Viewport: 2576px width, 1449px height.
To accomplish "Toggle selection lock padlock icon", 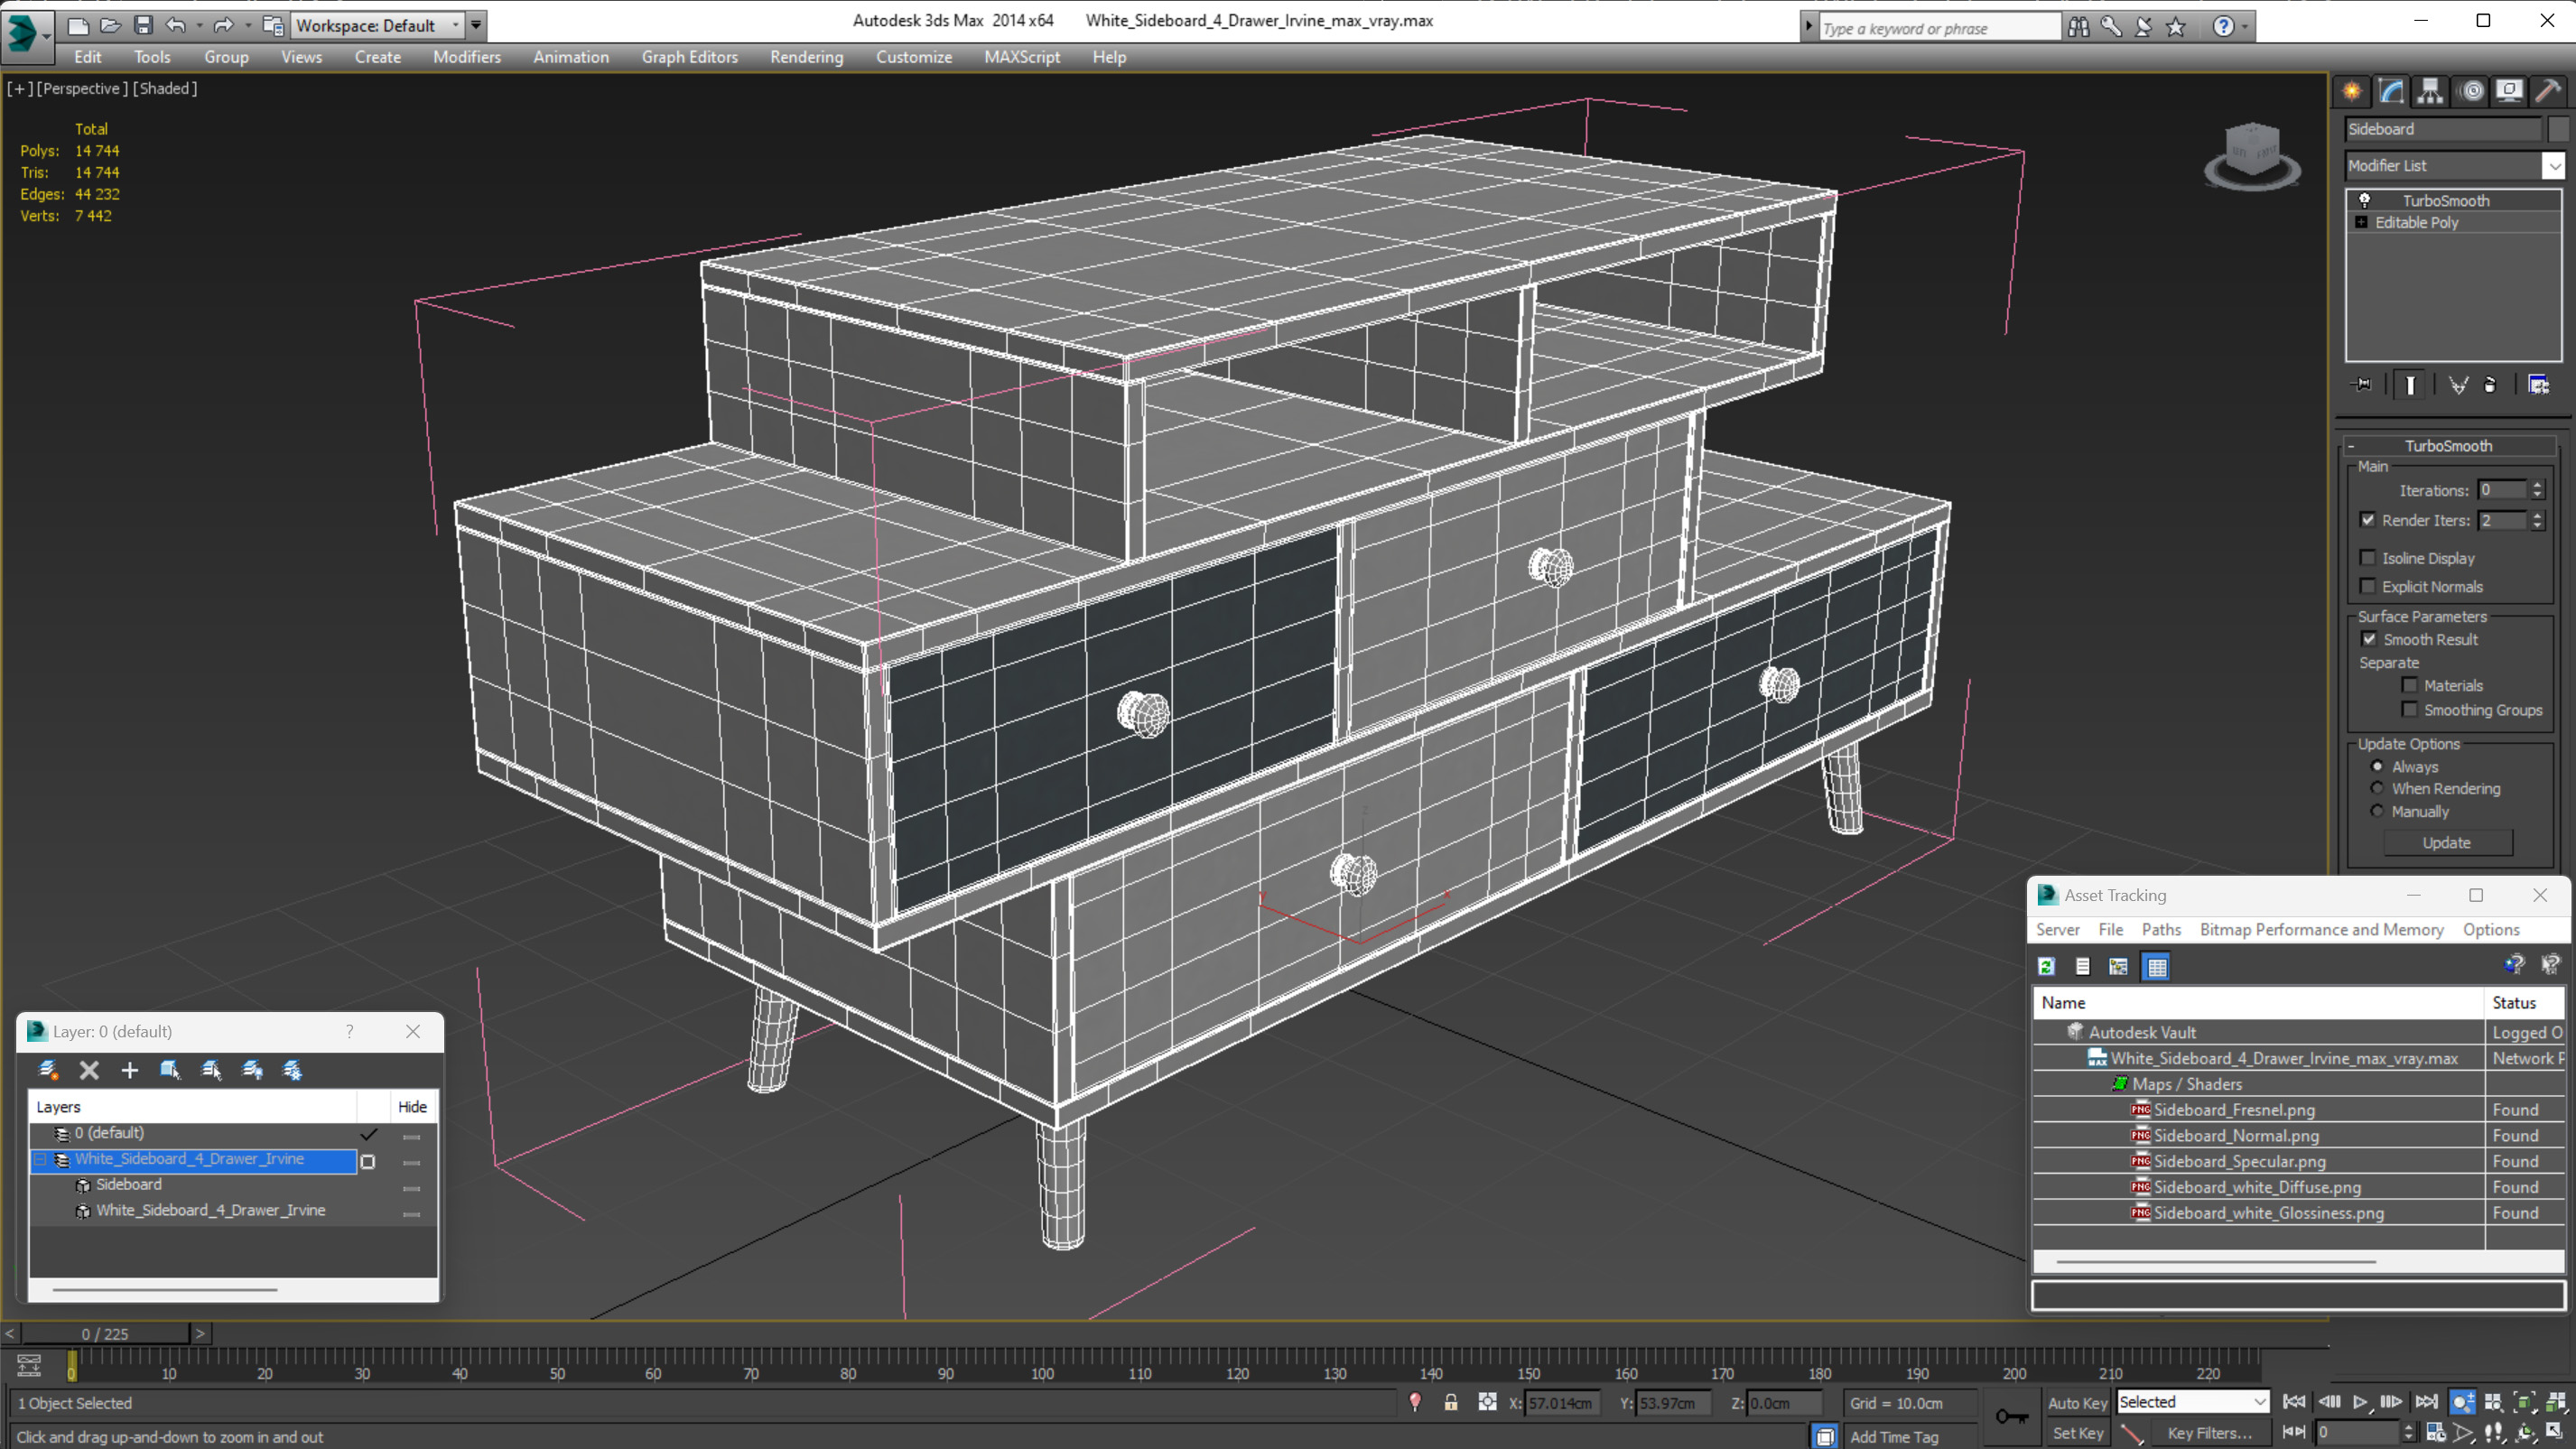I will (1450, 1402).
